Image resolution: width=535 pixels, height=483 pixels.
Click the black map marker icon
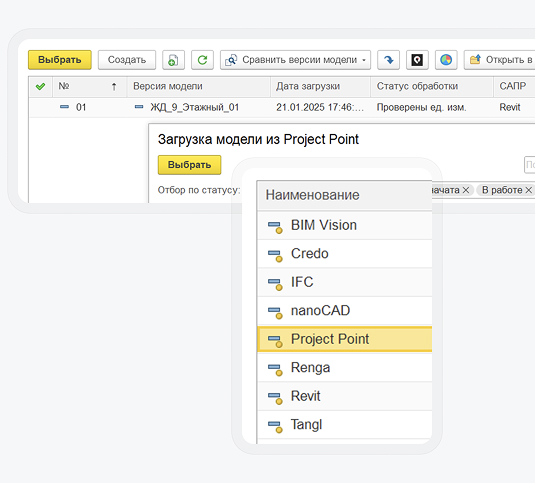tap(417, 60)
